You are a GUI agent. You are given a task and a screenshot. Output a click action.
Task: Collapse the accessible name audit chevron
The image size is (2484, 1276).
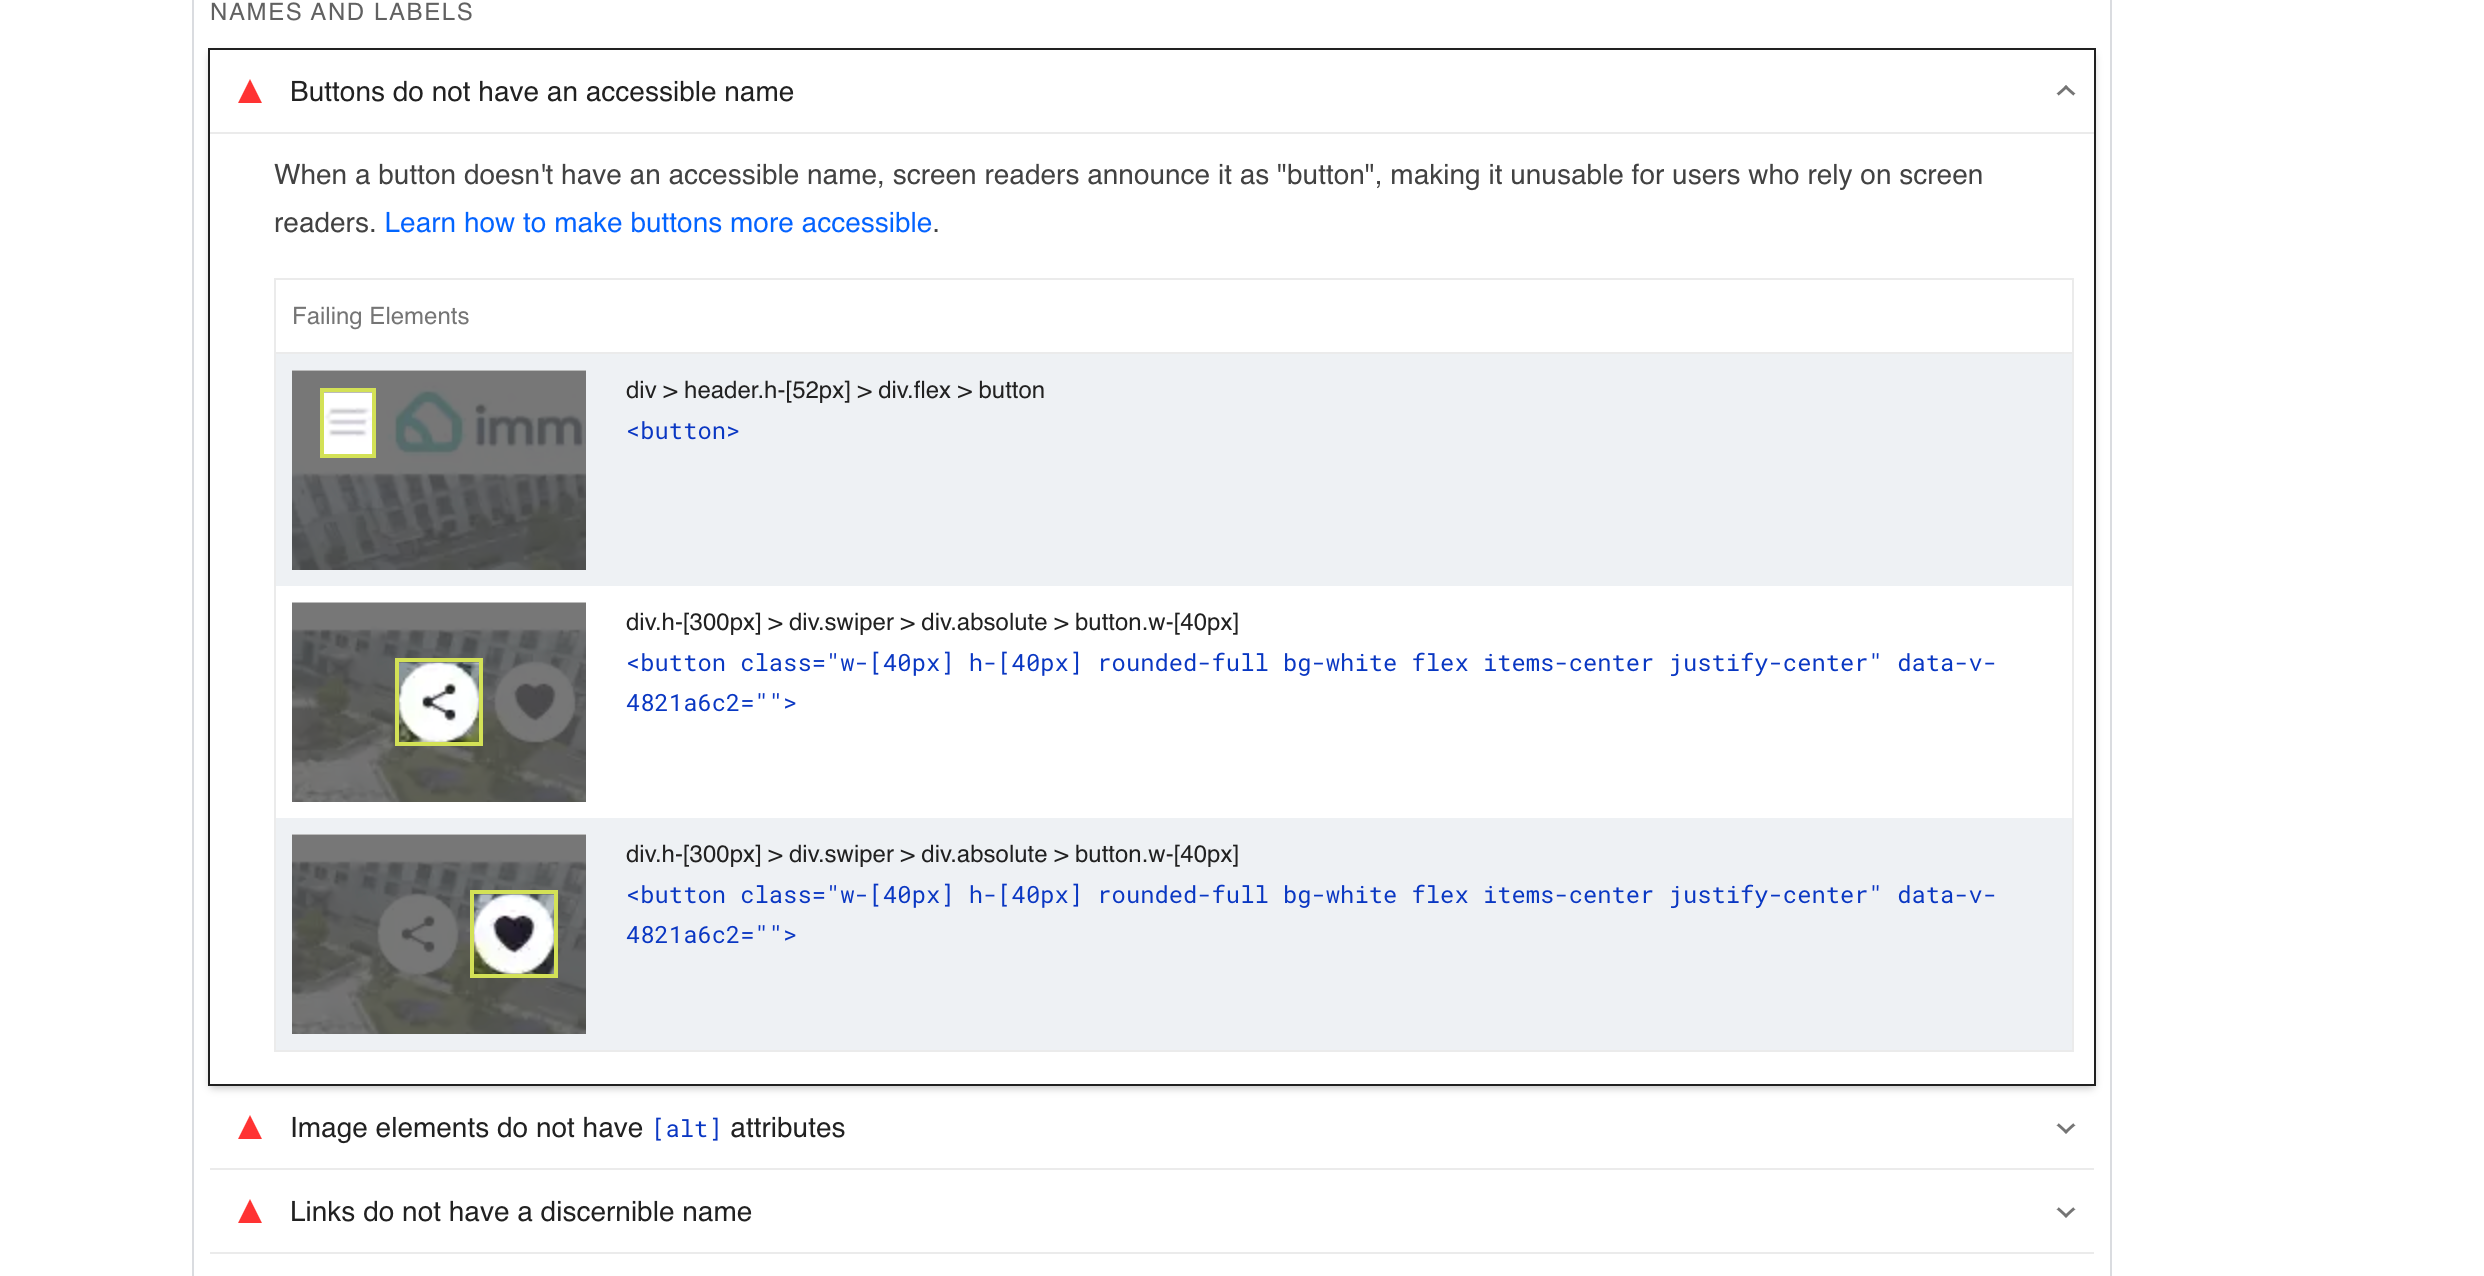[x=2065, y=91]
